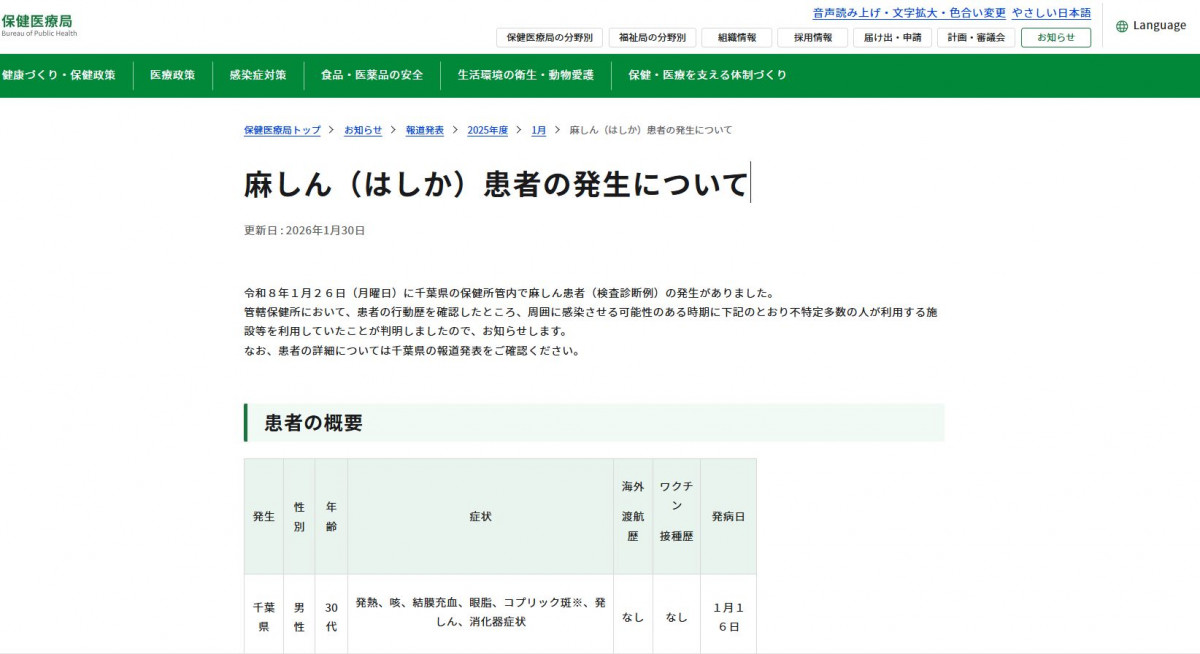The height and width of the screenshot is (654, 1200).
Task: Open 健康づくり・保健政策 menu
Action: click(x=58, y=75)
